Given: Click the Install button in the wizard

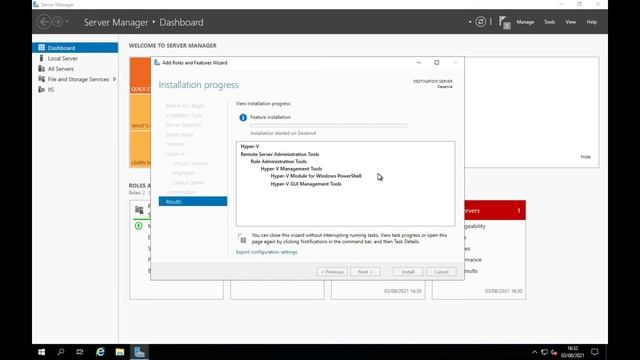Looking at the screenshot, I should (x=408, y=272).
